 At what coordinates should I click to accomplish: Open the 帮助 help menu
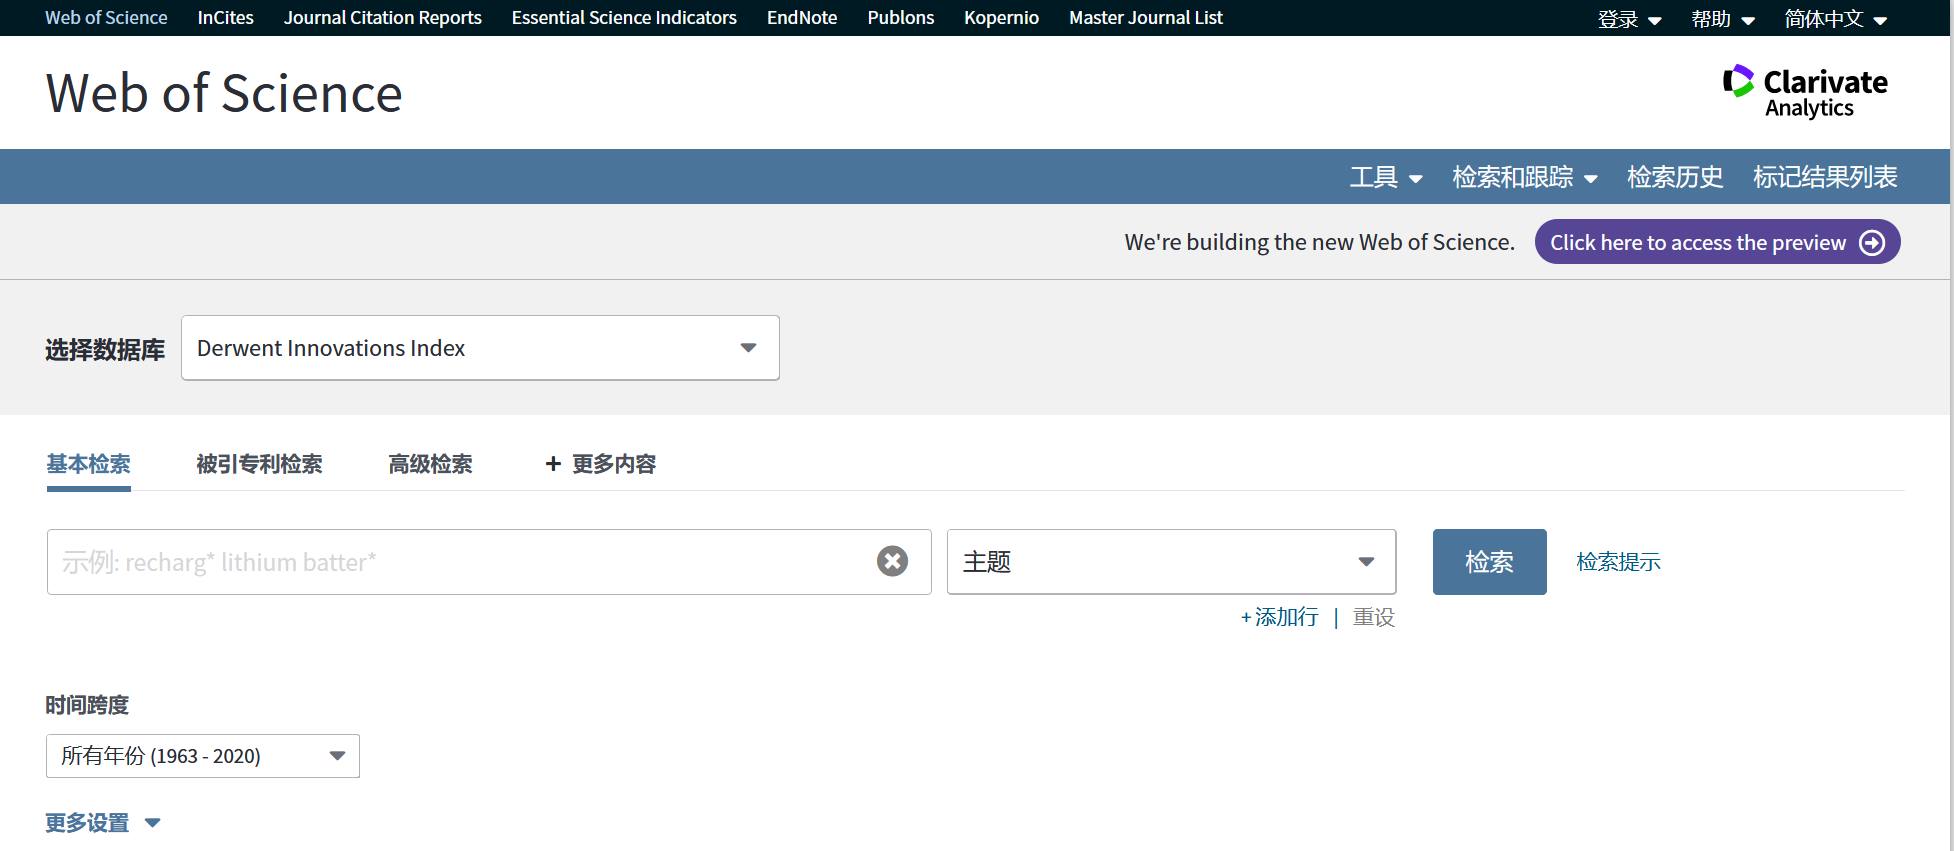click(1723, 19)
